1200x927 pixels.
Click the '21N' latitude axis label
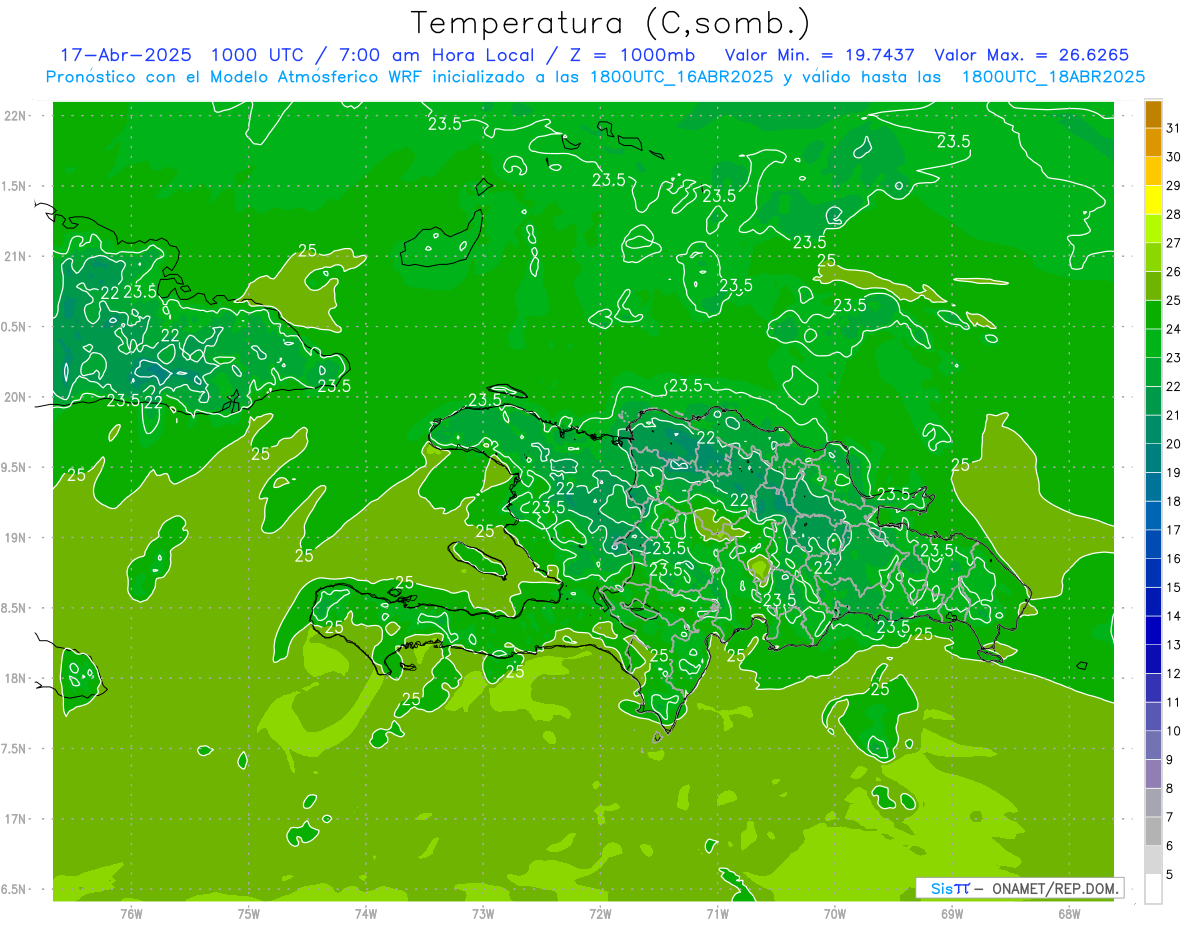pyautogui.click(x=16, y=256)
